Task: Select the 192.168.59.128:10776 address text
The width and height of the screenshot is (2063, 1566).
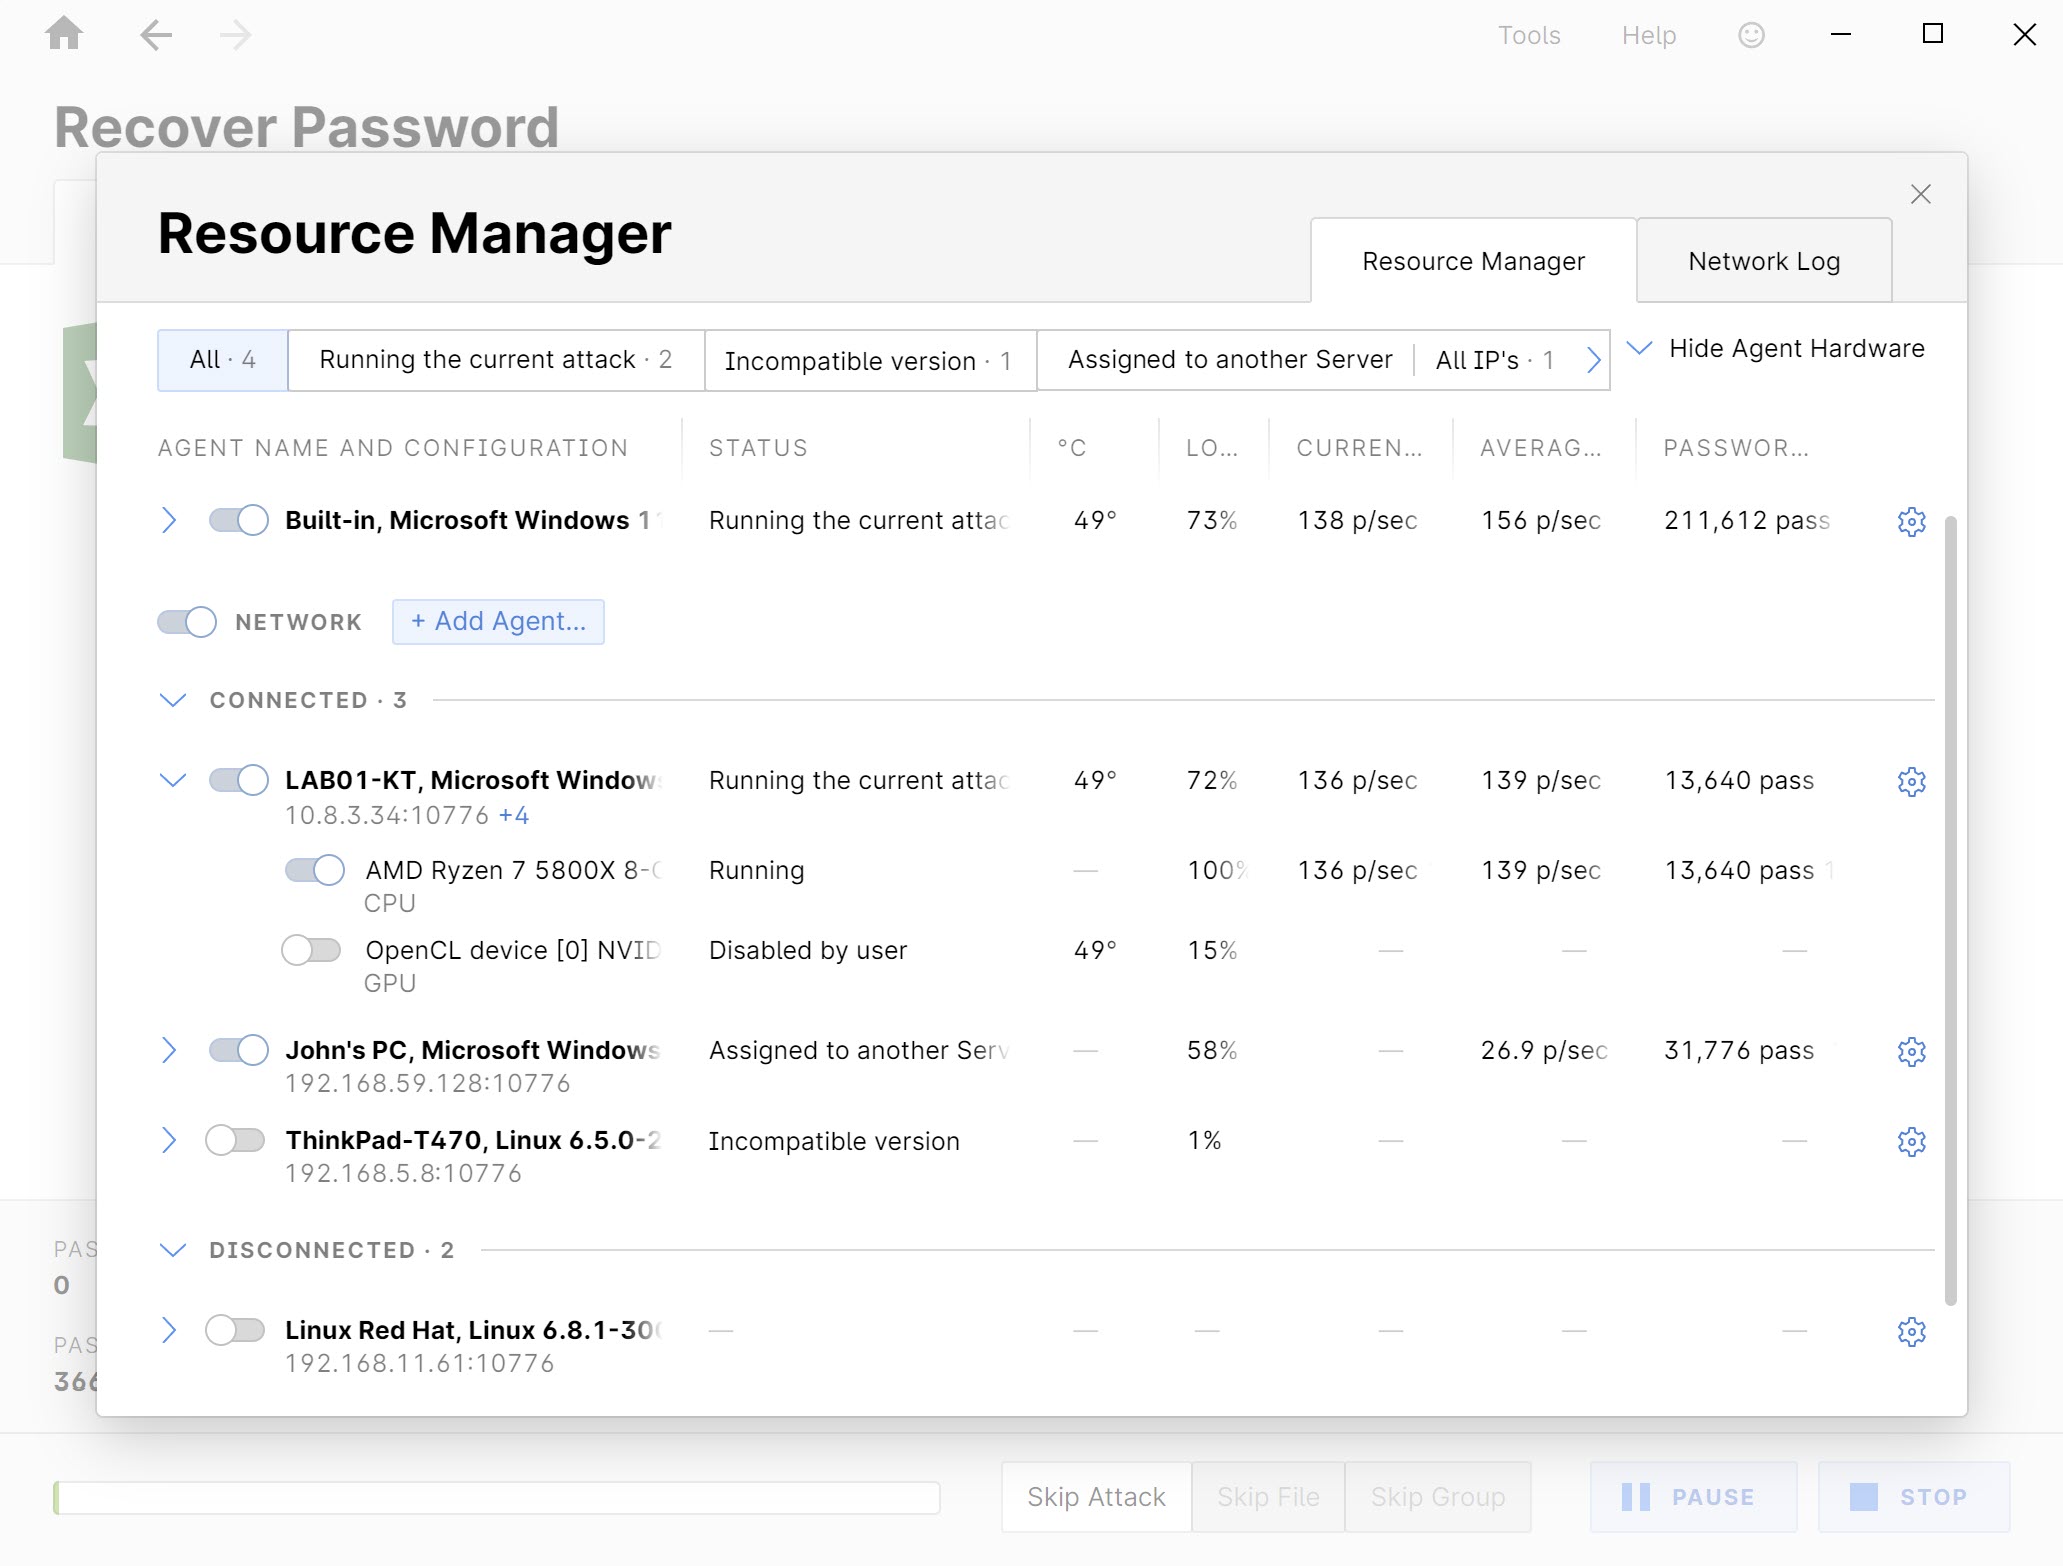Action: tap(428, 1083)
